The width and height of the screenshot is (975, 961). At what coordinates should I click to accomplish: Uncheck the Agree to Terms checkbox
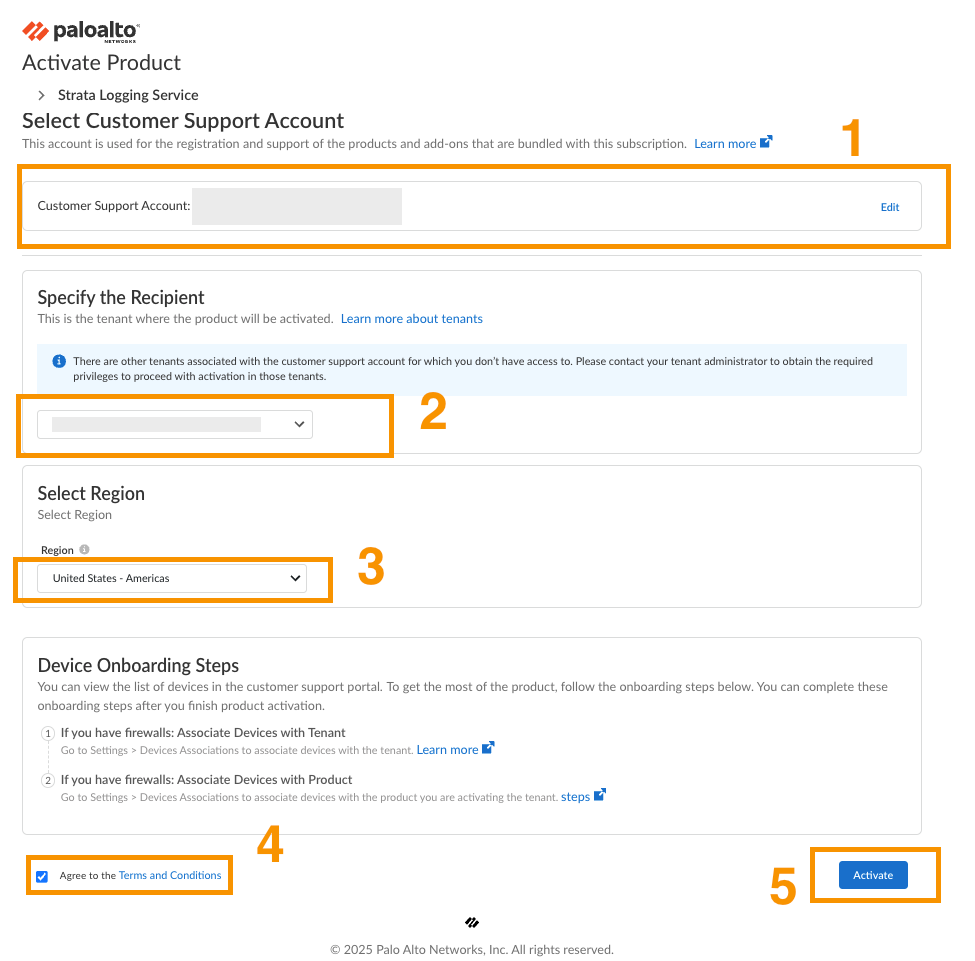(x=42, y=877)
